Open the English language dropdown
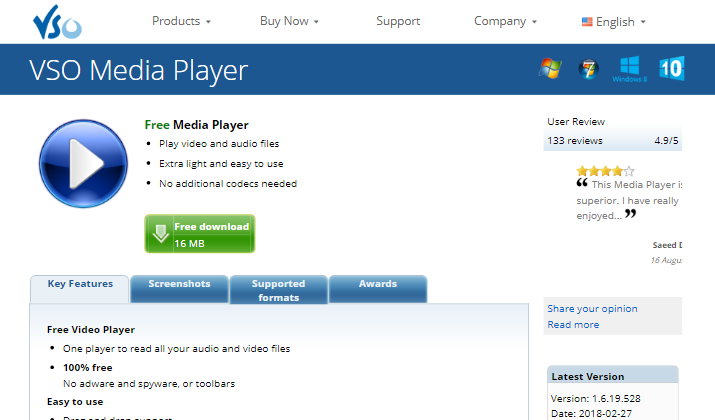The height and width of the screenshot is (420, 715). pos(614,21)
